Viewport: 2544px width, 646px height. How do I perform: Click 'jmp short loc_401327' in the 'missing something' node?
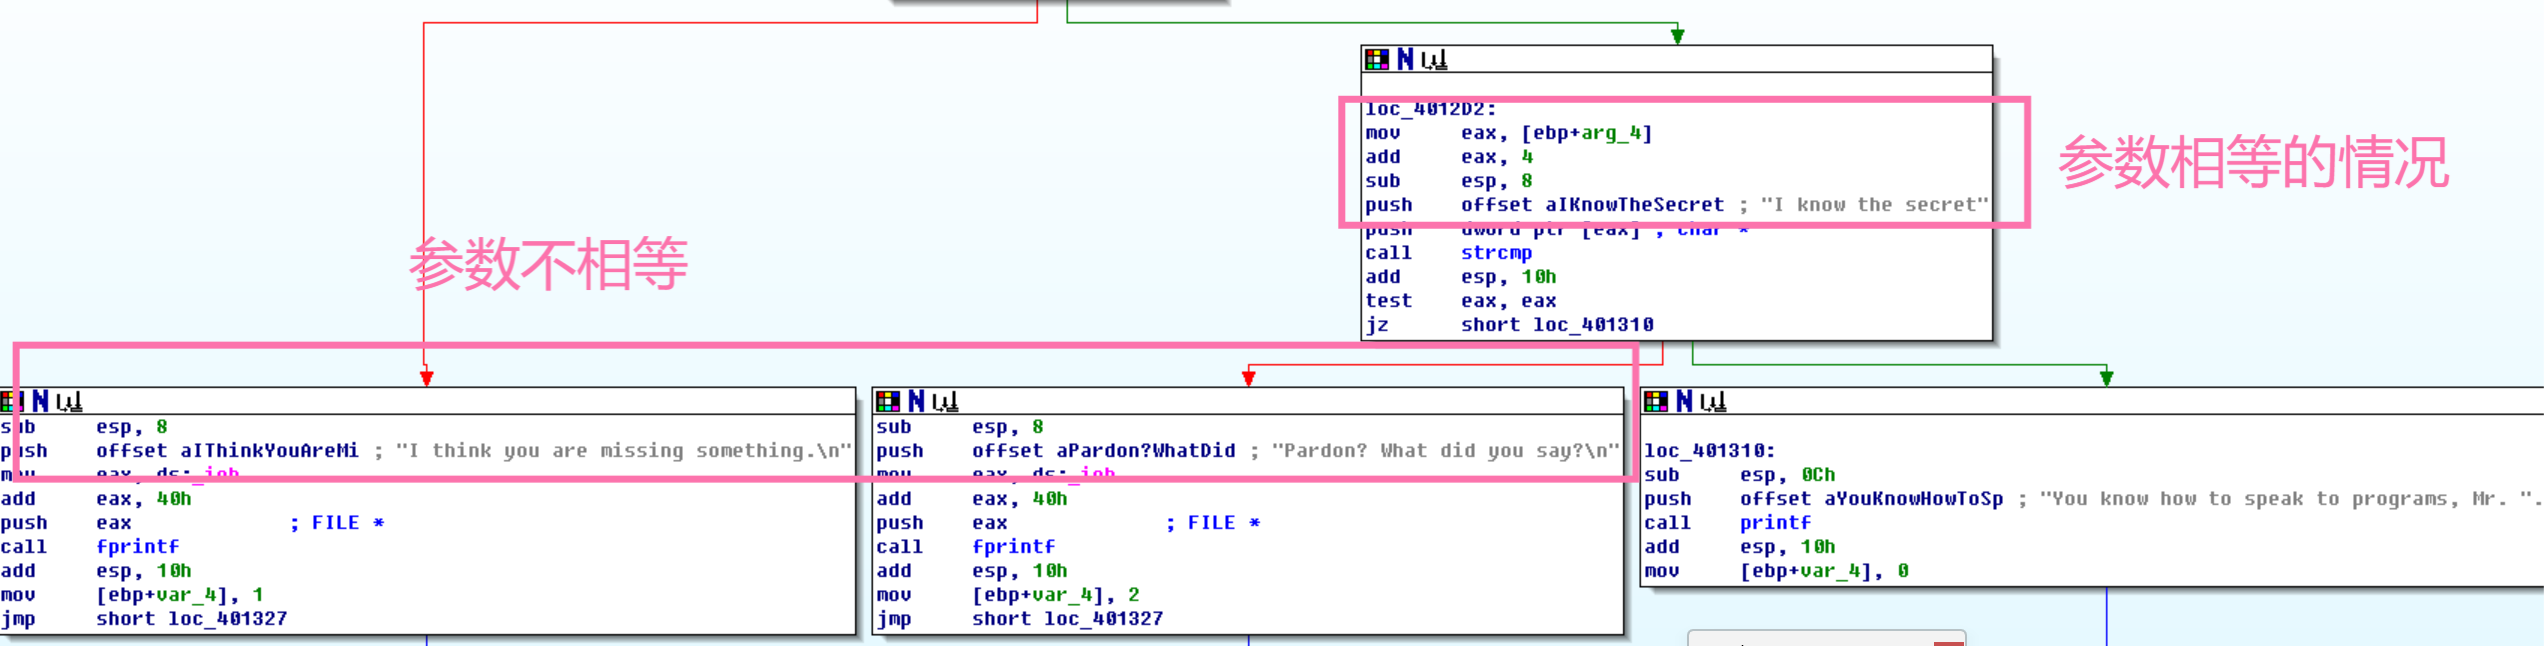pyautogui.click(x=144, y=619)
